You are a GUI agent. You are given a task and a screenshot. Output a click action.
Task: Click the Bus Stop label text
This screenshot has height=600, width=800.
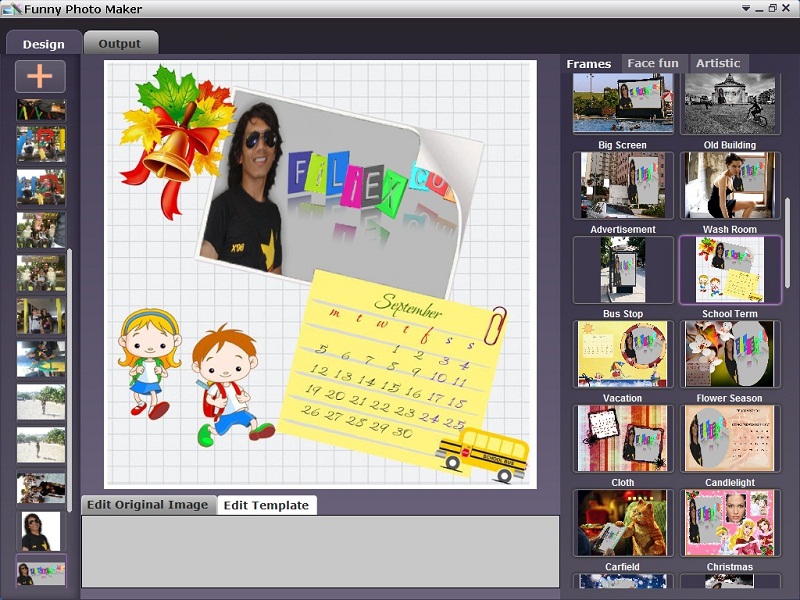click(622, 314)
